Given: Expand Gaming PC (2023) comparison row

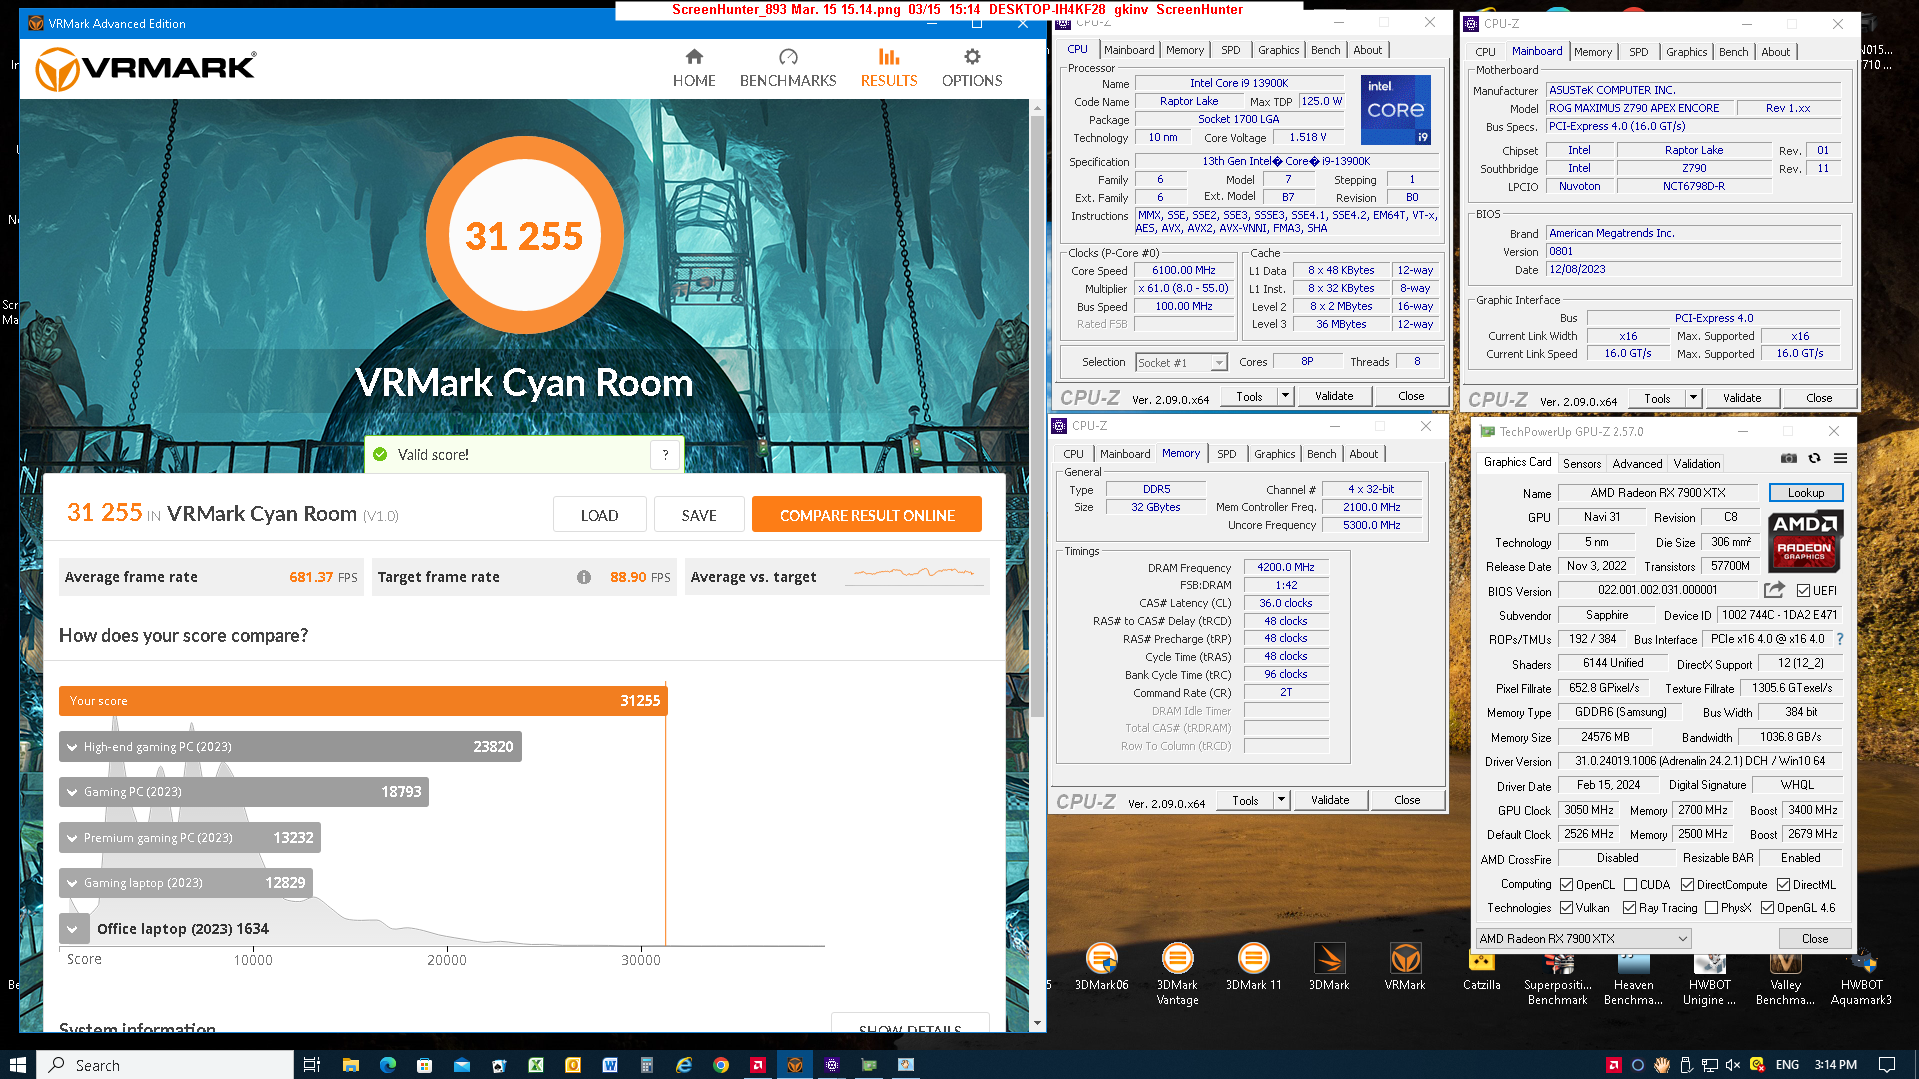Looking at the screenshot, I should tap(72, 792).
